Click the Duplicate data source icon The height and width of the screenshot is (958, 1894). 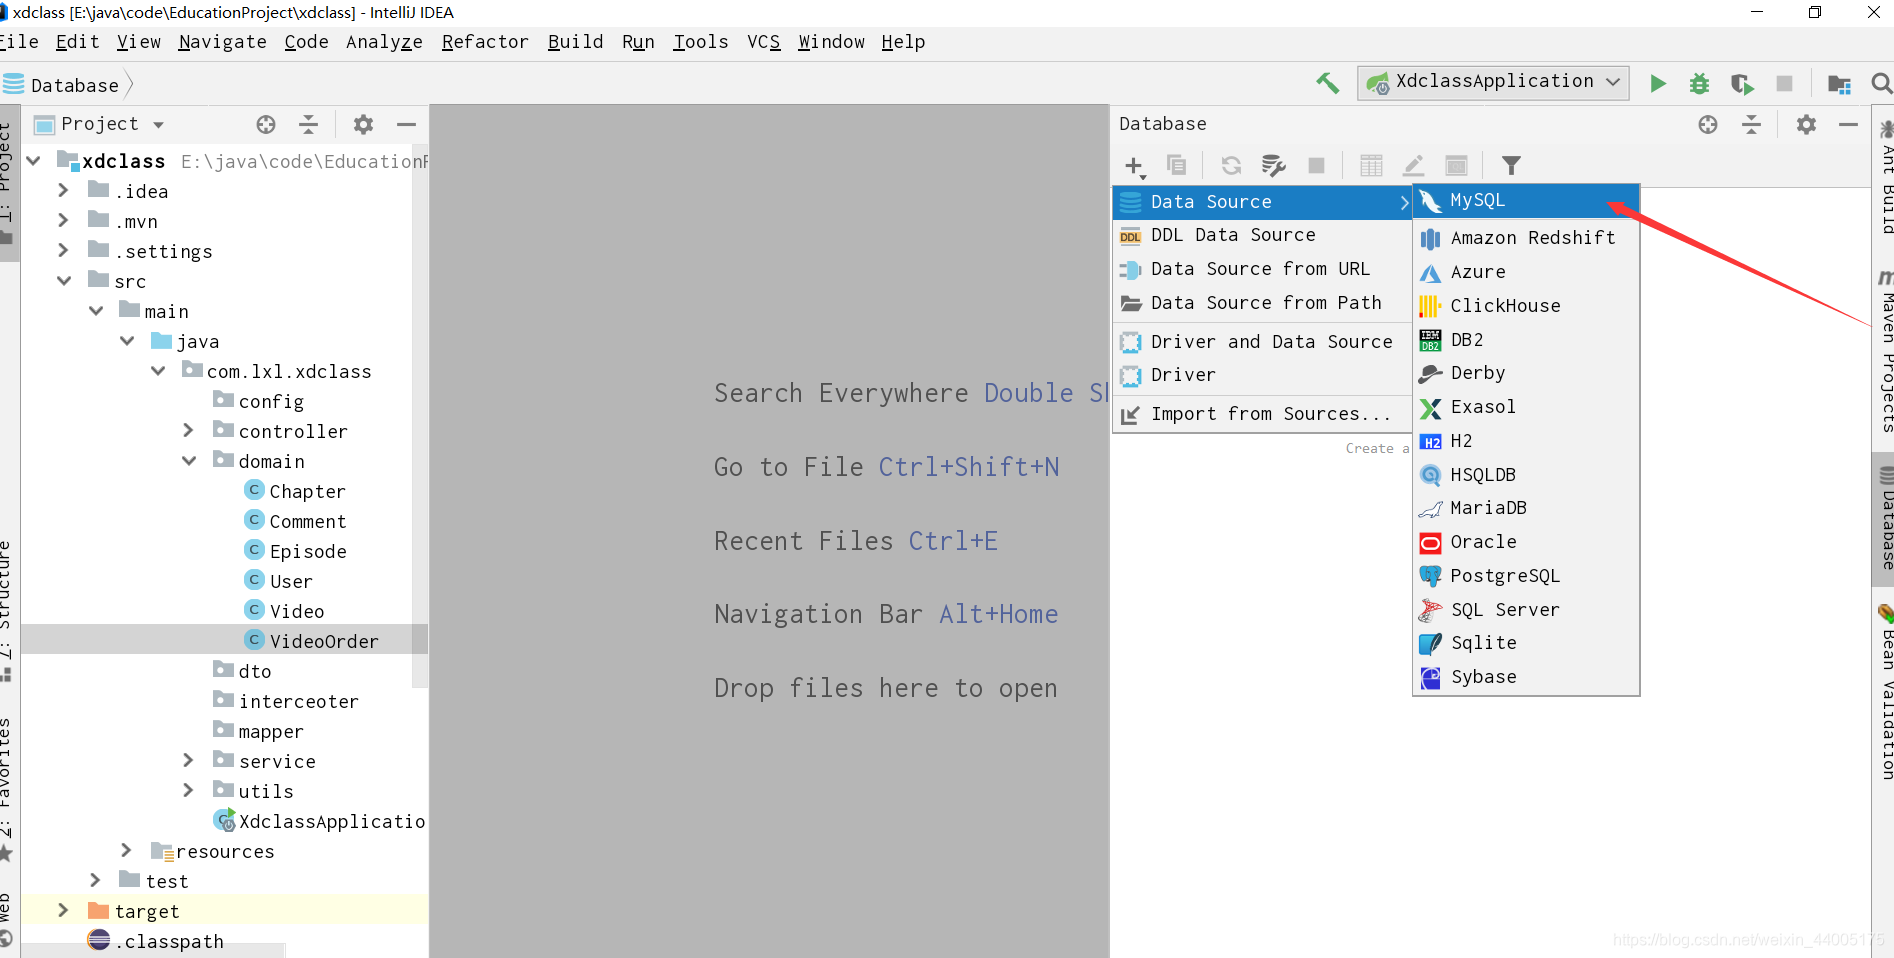[1176, 165]
